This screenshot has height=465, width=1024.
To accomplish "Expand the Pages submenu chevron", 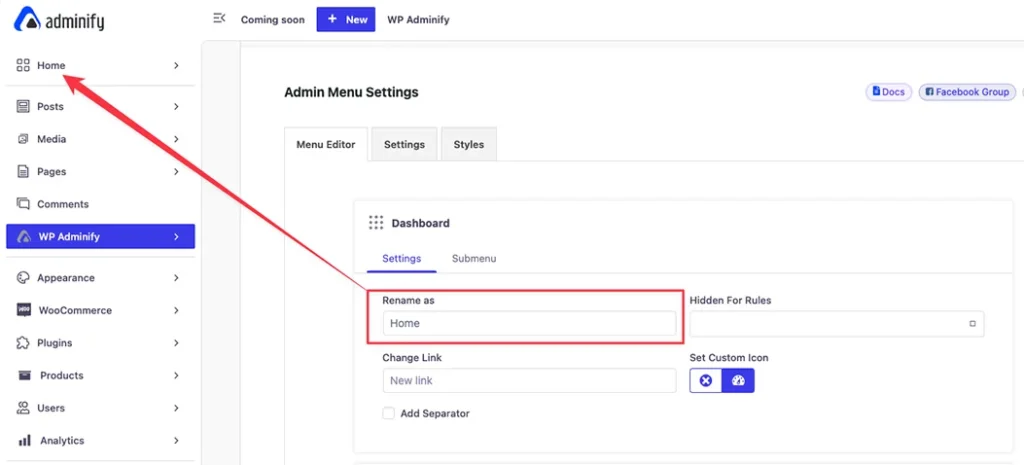I will (176, 172).
